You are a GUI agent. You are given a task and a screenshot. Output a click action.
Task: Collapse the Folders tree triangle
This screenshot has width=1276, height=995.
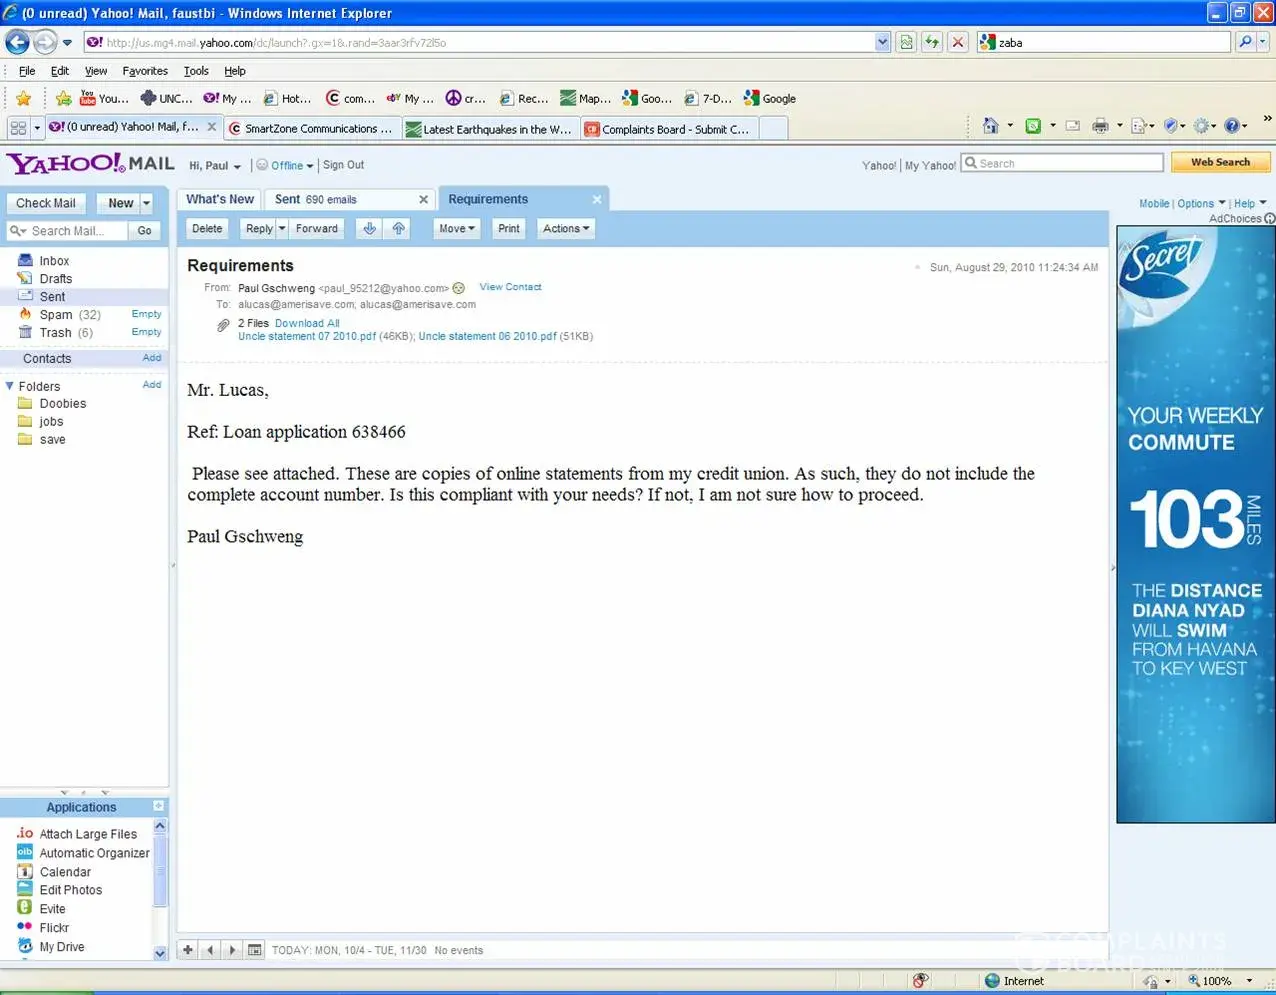[x=10, y=386]
